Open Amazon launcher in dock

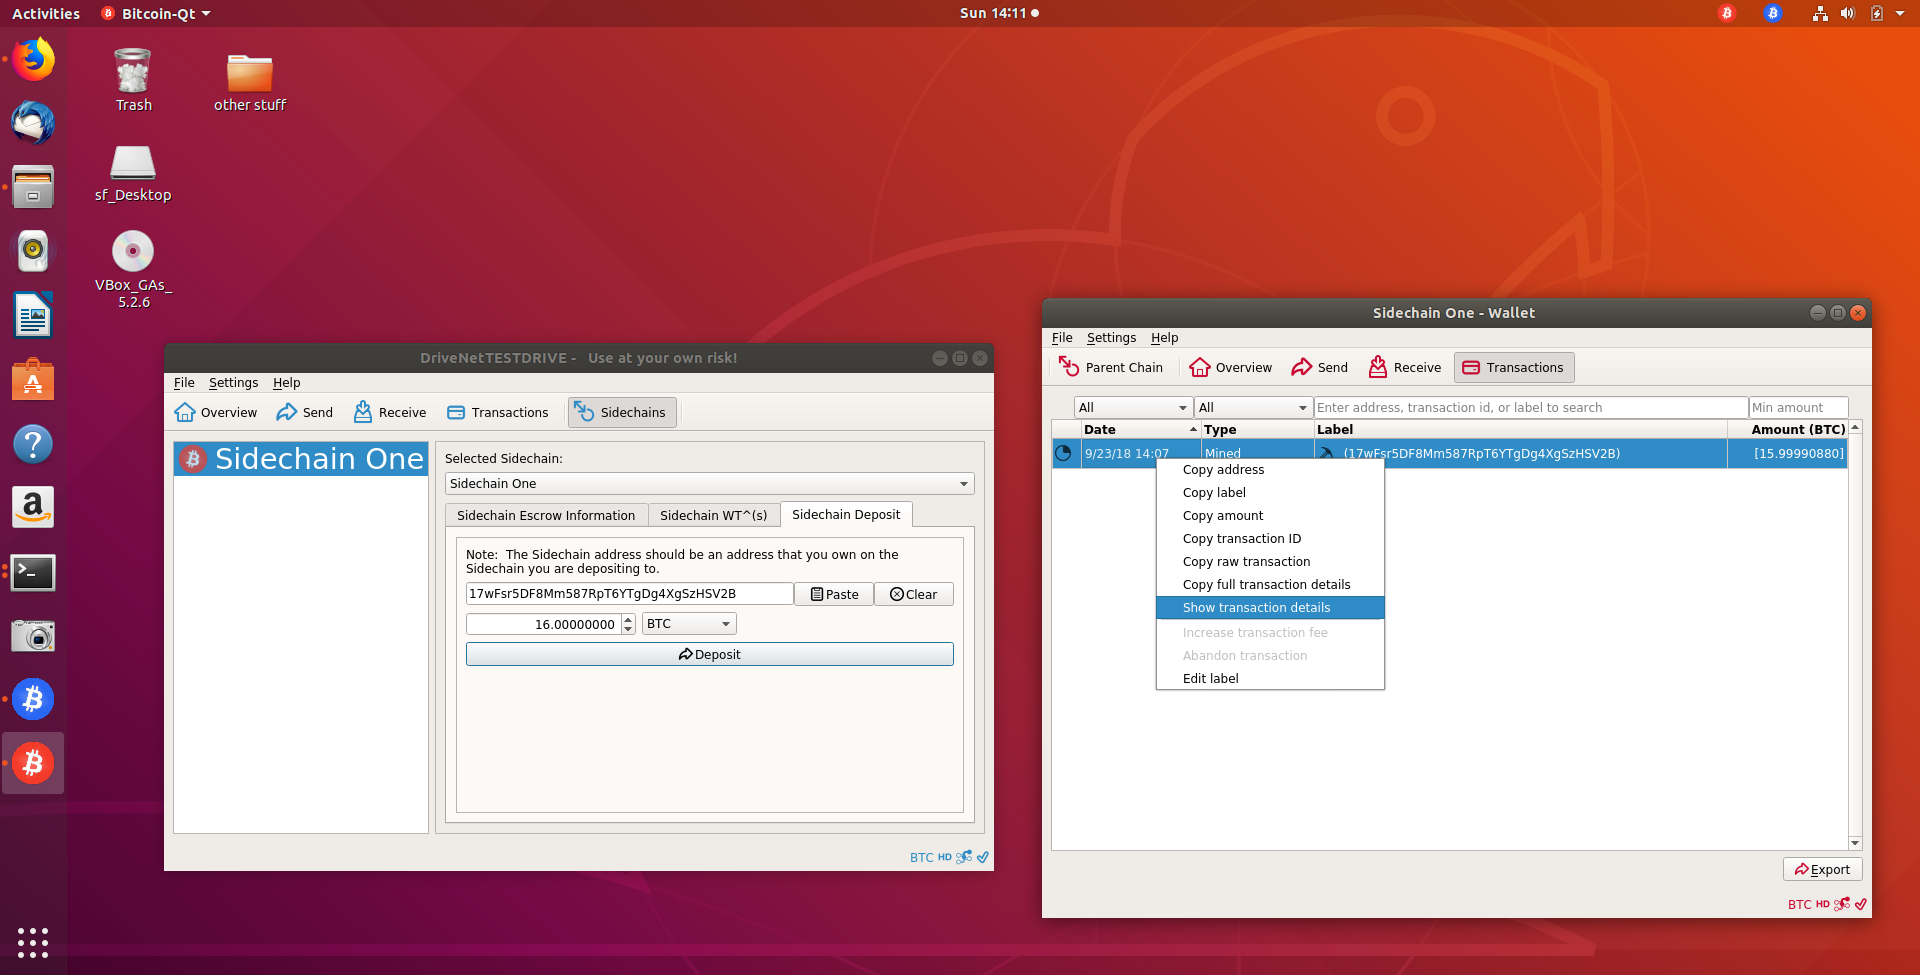tap(33, 507)
